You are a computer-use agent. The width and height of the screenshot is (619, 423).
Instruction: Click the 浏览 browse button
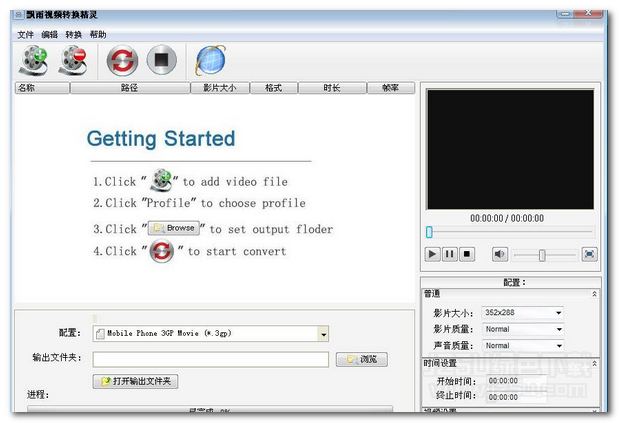tap(362, 359)
